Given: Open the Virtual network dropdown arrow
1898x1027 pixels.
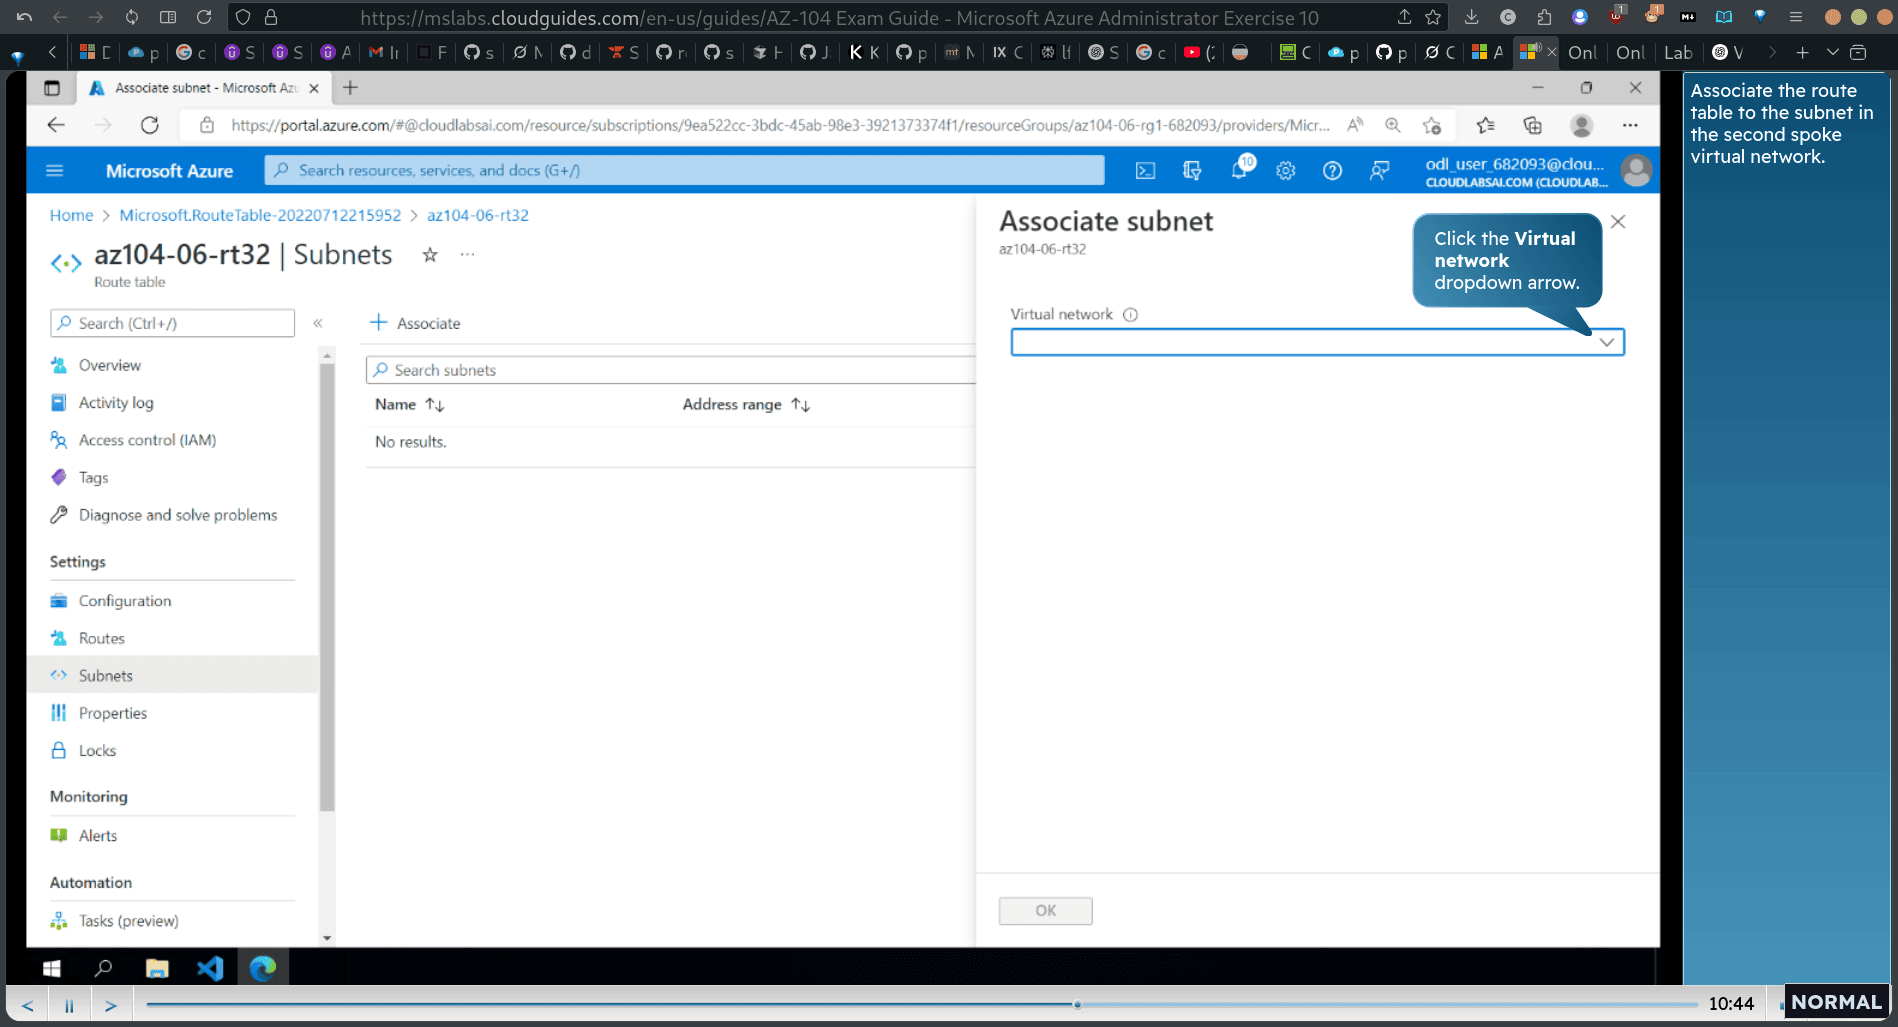Looking at the screenshot, I should point(1606,342).
